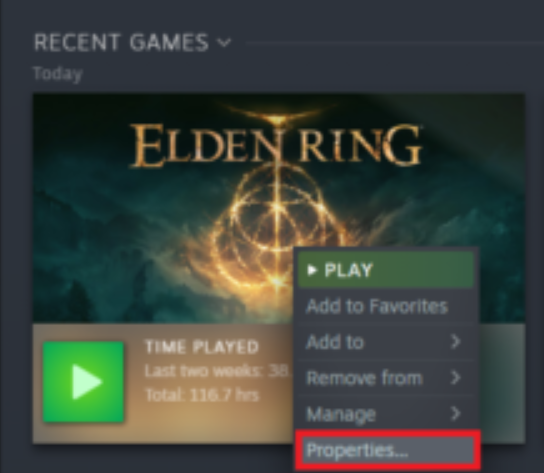Viewport: 544px width, 473px height.
Task: Click the green play button on the Elden Ring card
Action: pos(83,382)
